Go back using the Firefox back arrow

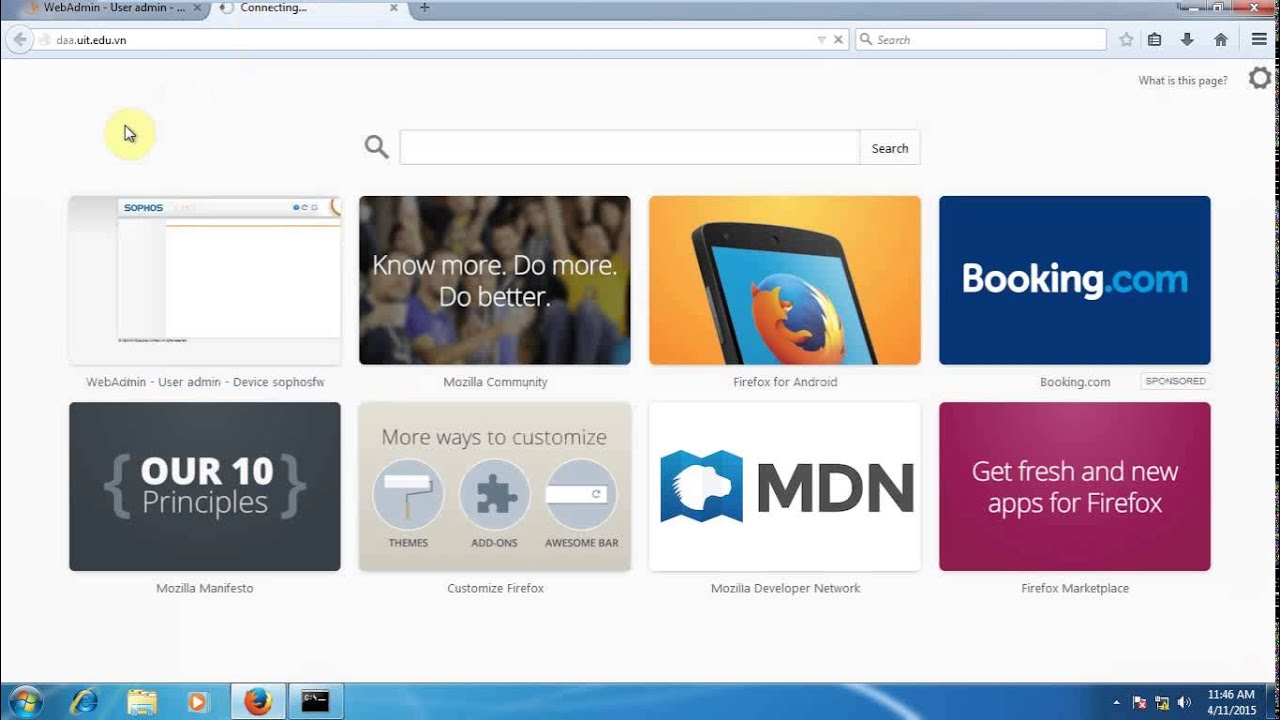(x=19, y=40)
